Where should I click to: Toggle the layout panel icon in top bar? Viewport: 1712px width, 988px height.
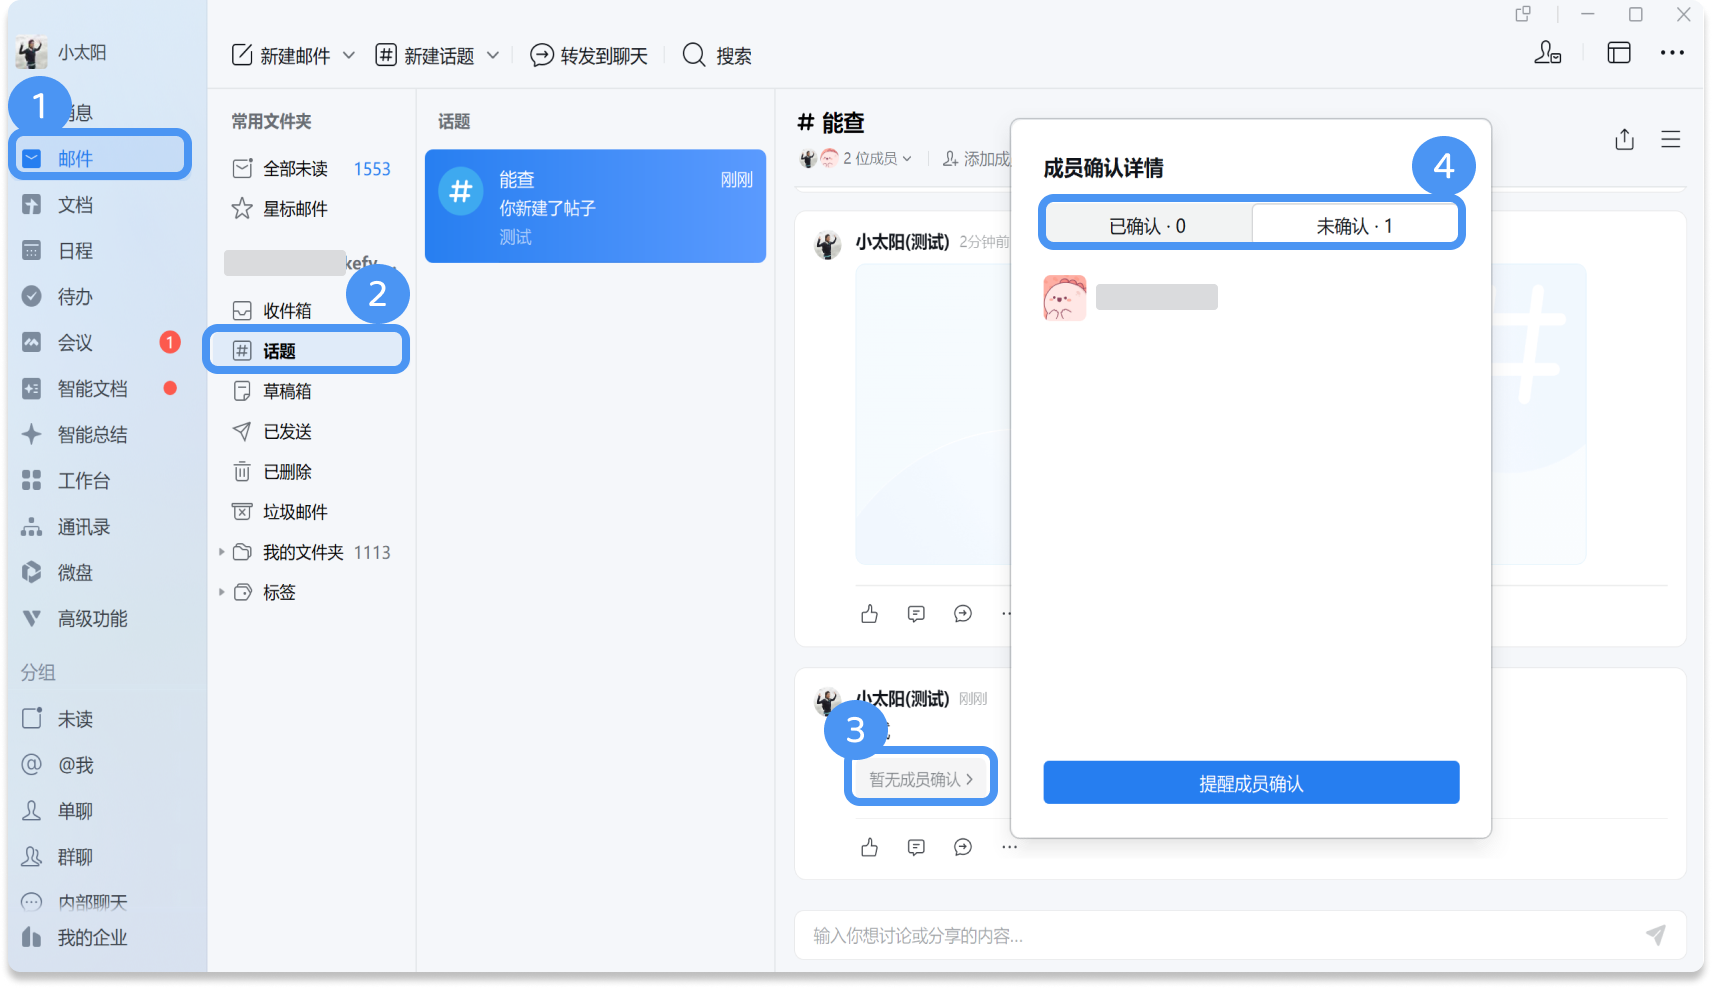(x=1619, y=53)
